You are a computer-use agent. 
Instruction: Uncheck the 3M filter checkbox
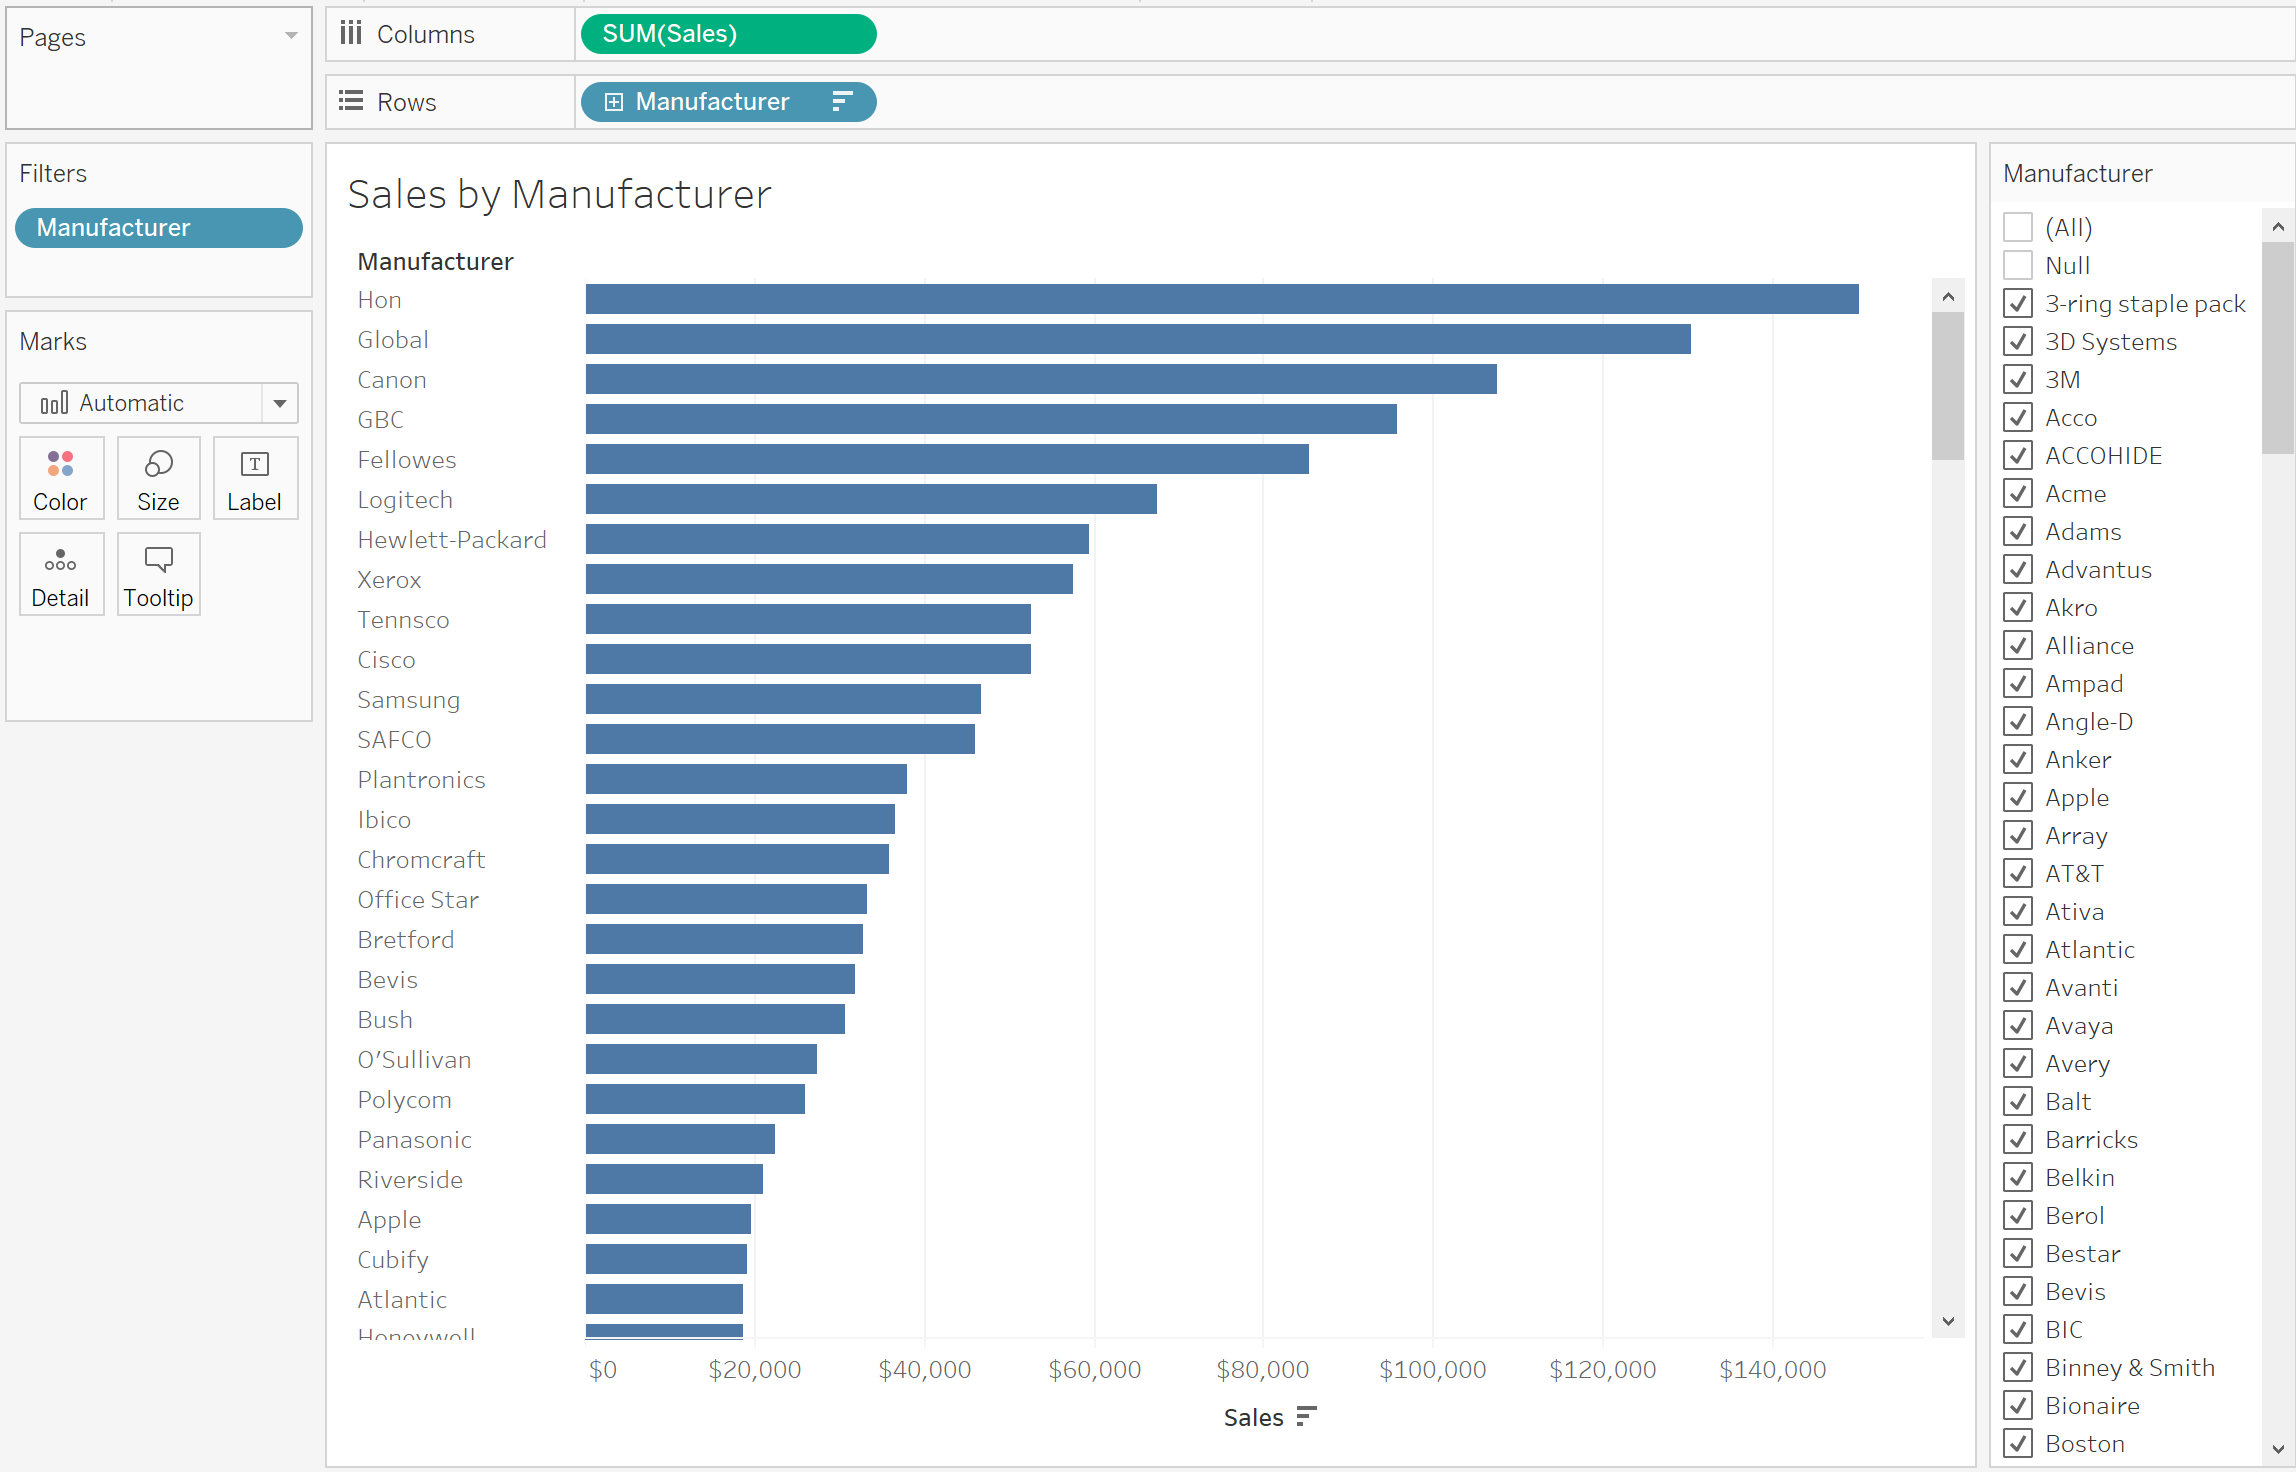(2018, 379)
